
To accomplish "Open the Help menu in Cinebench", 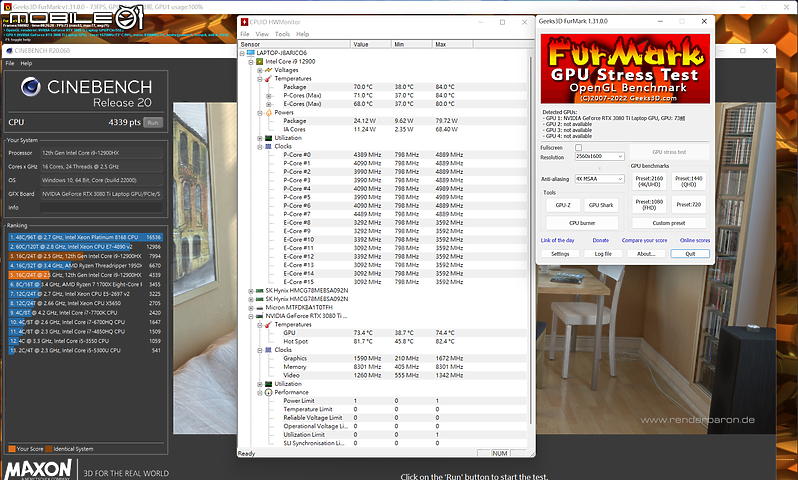I will coord(26,63).
